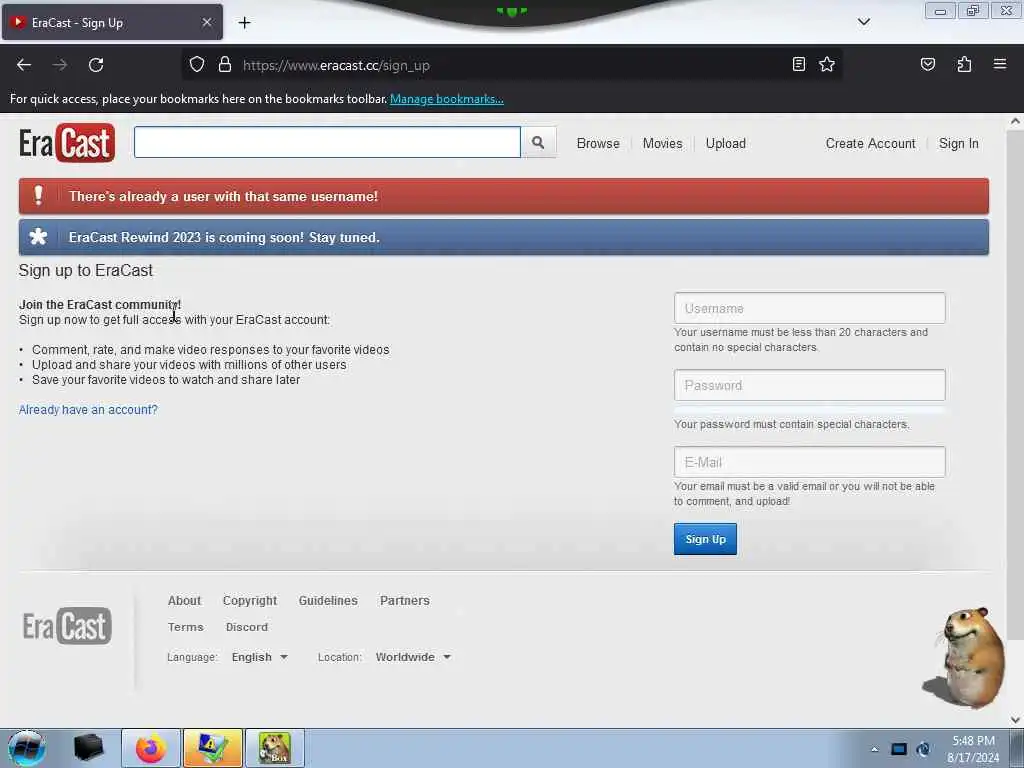The height and width of the screenshot is (768, 1024).
Task: Click the Bonzi gopher taskbar icon
Action: click(274, 748)
